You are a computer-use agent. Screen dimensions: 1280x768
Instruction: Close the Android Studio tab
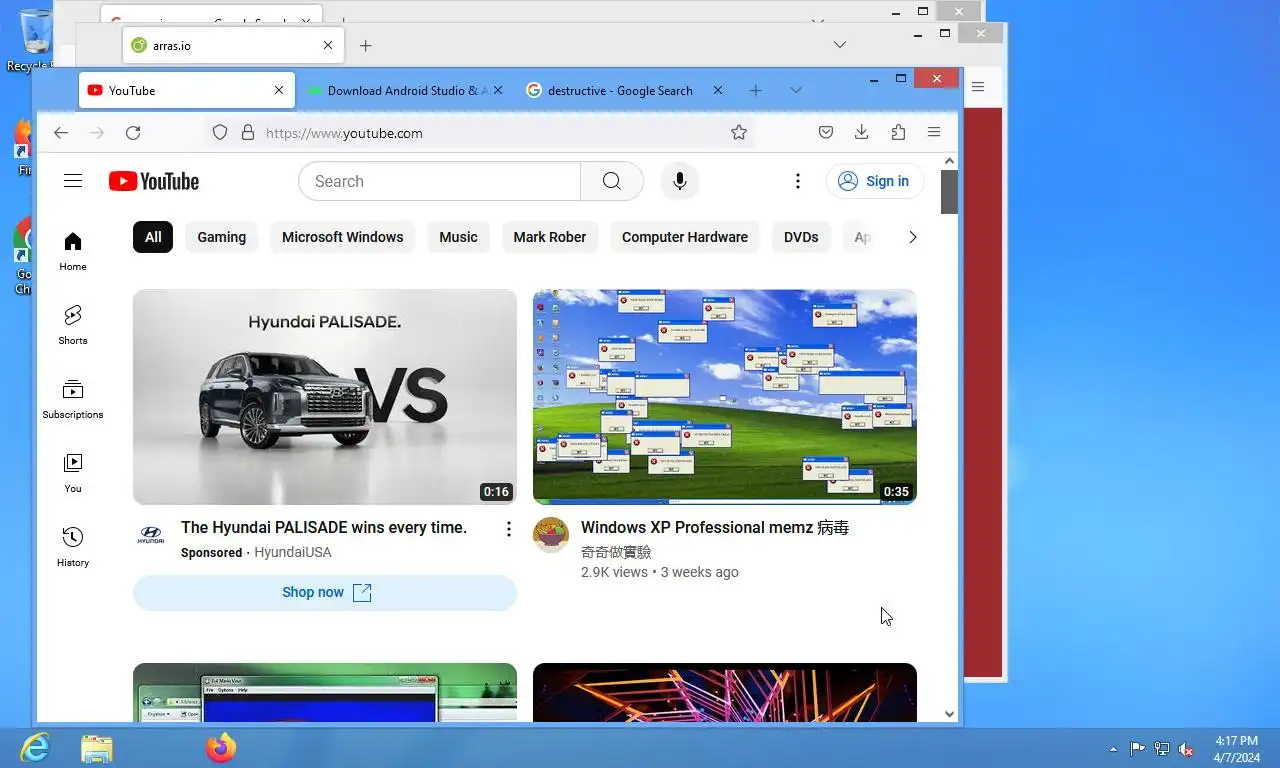click(x=498, y=90)
